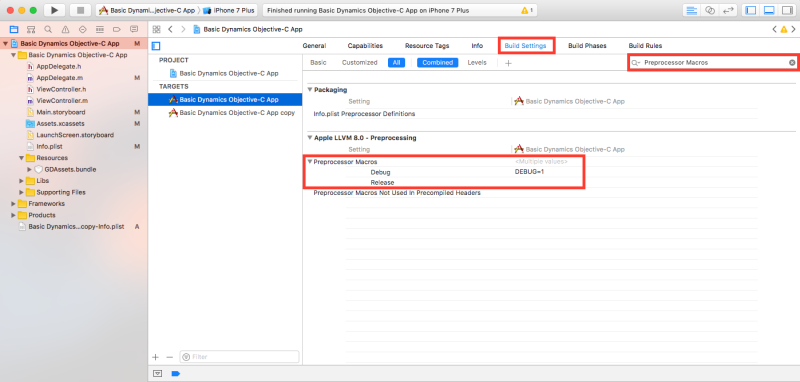Hide the project and targets list
Image resolution: width=800 pixels, height=382 pixels.
pos(156,46)
